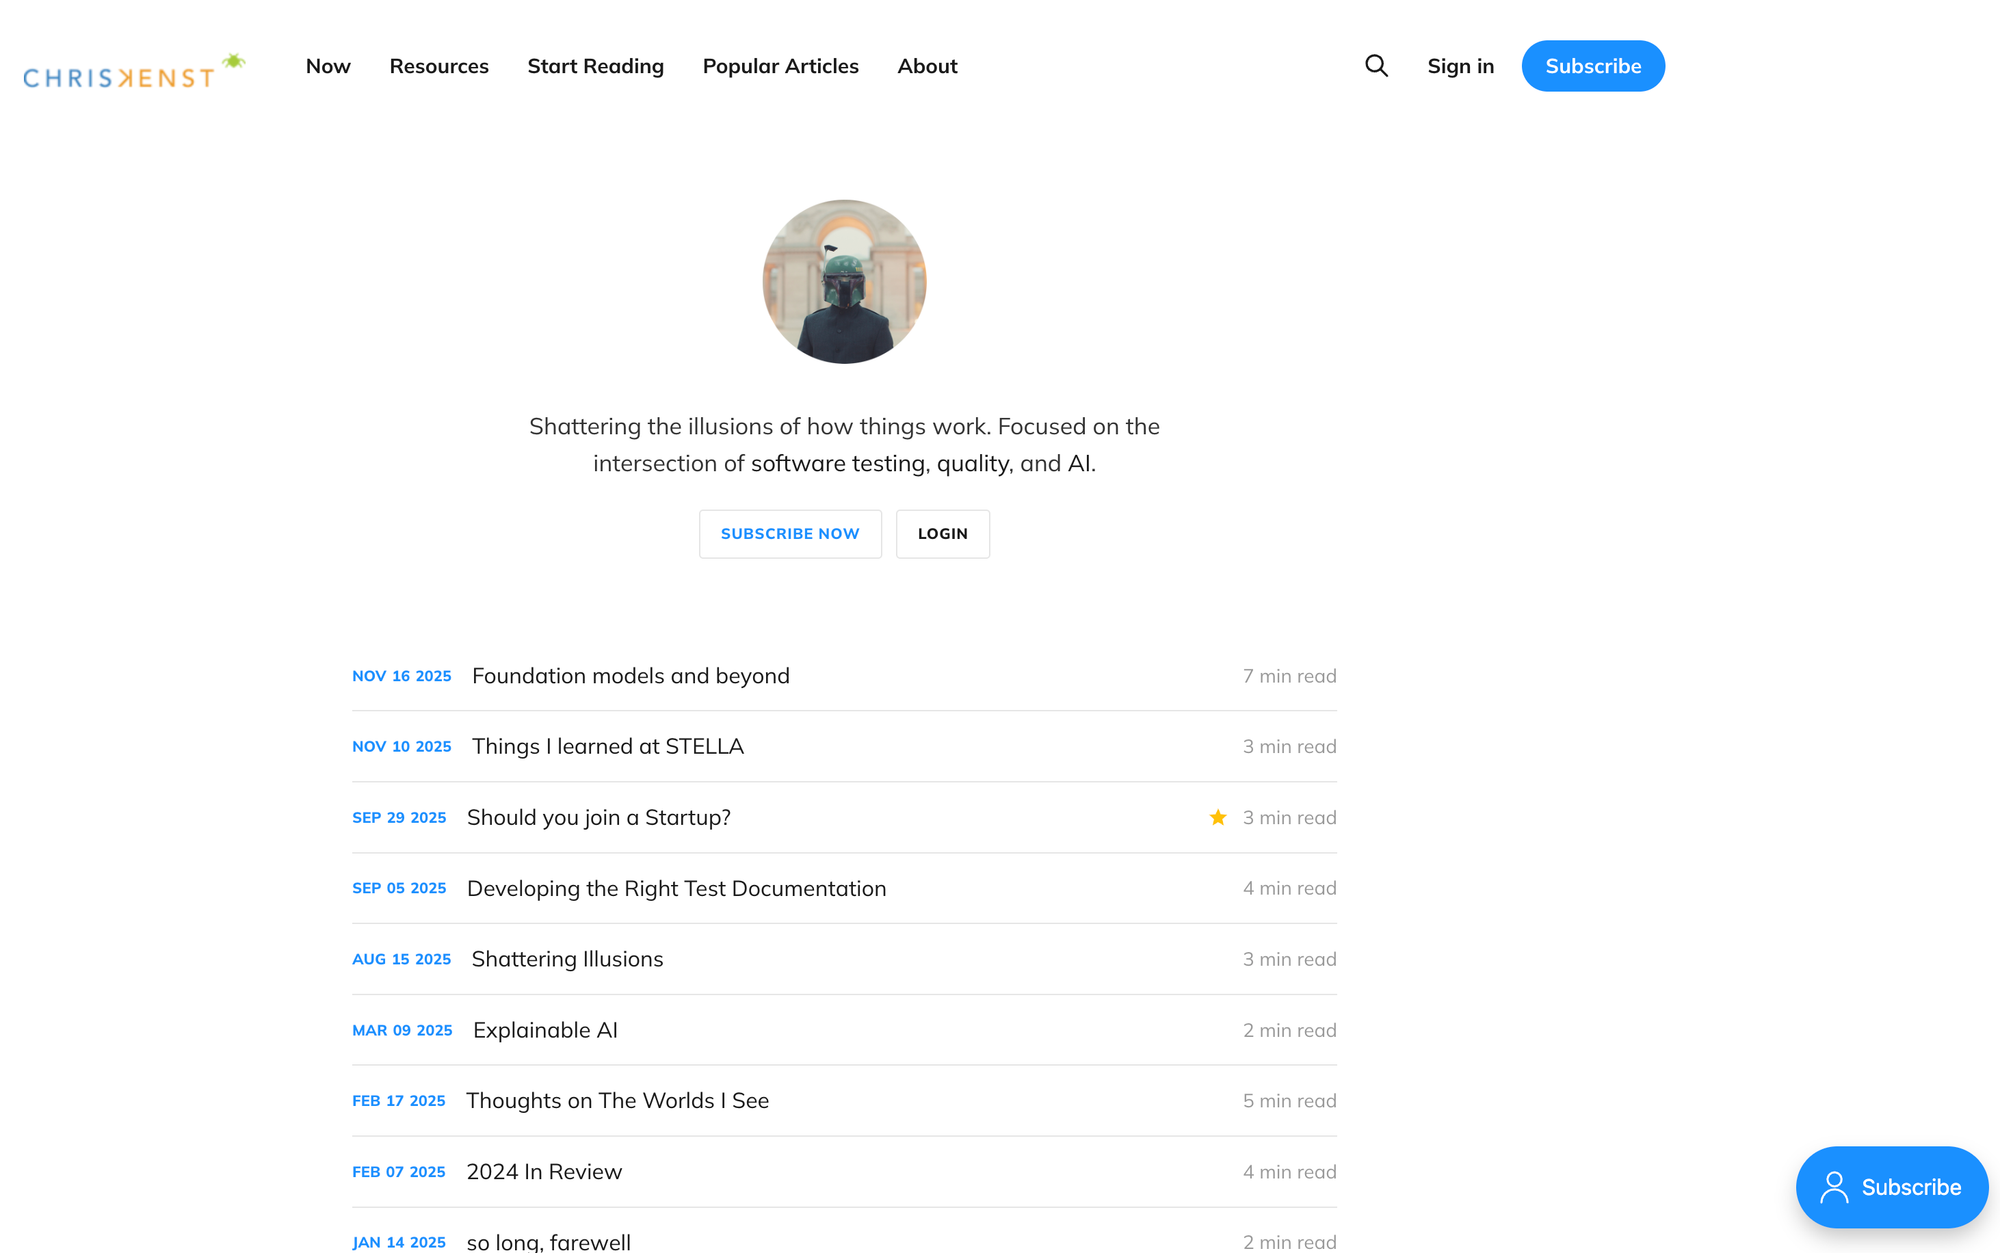2000x1253 pixels.
Task: Click the floating Subscribe portal button
Action: point(1891,1187)
